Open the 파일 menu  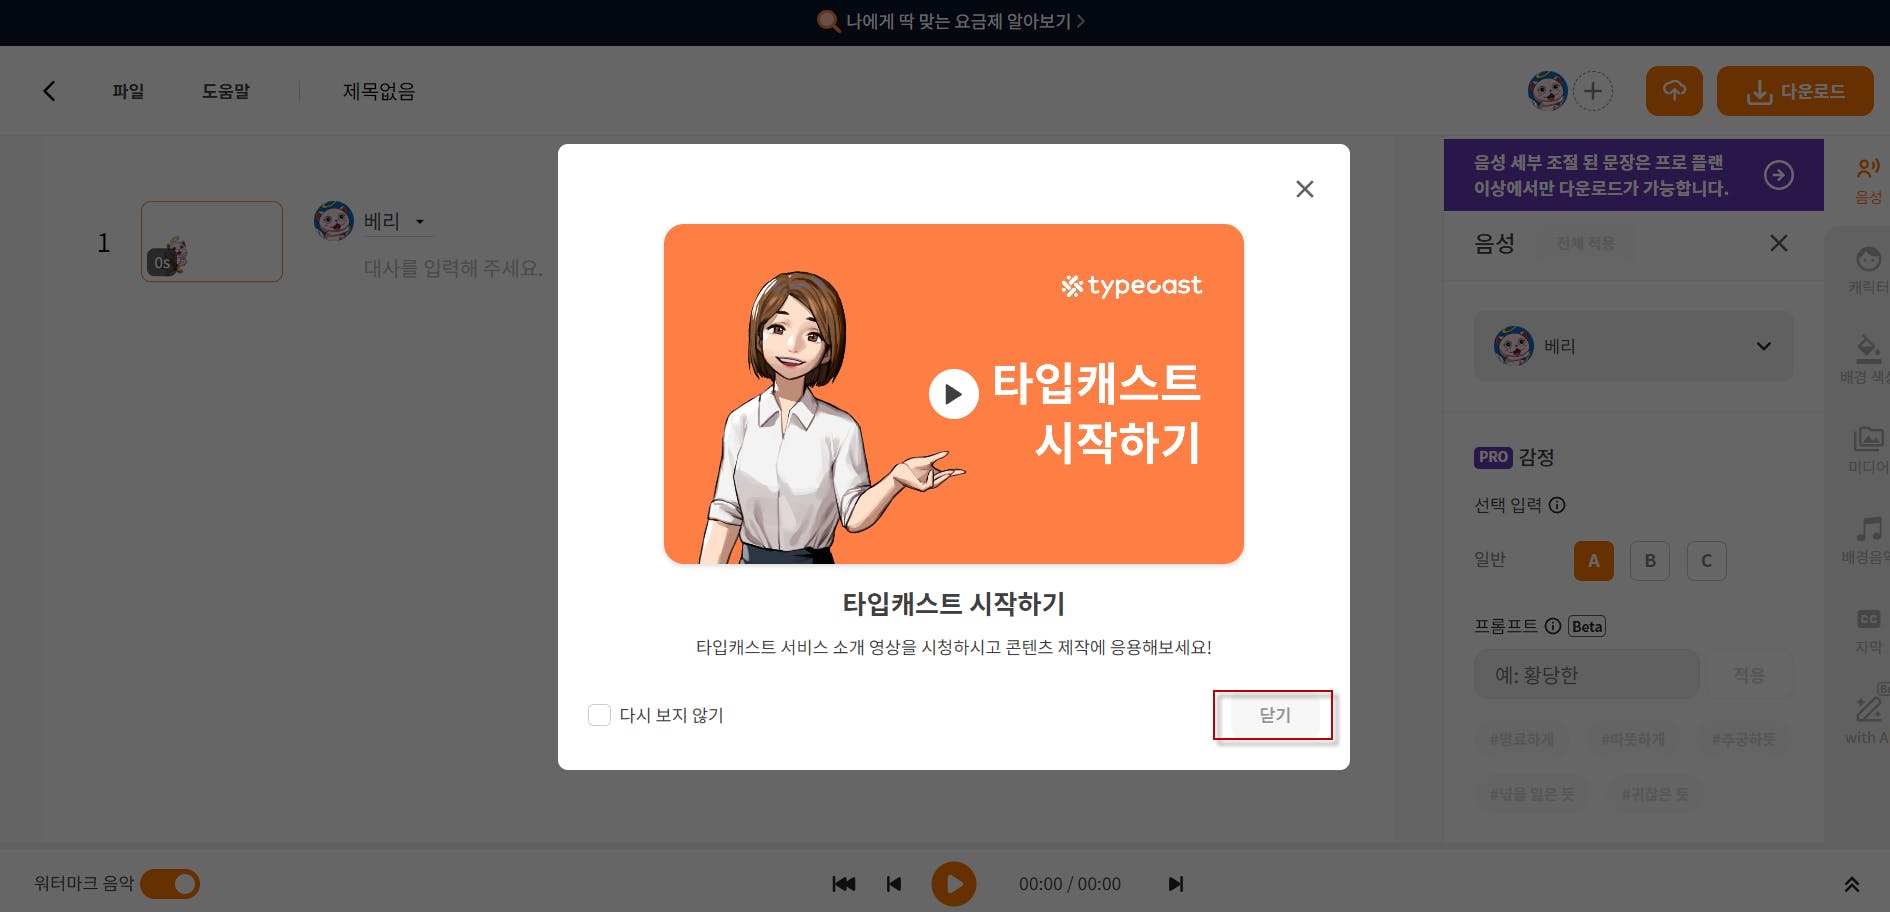[x=128, y=91]
